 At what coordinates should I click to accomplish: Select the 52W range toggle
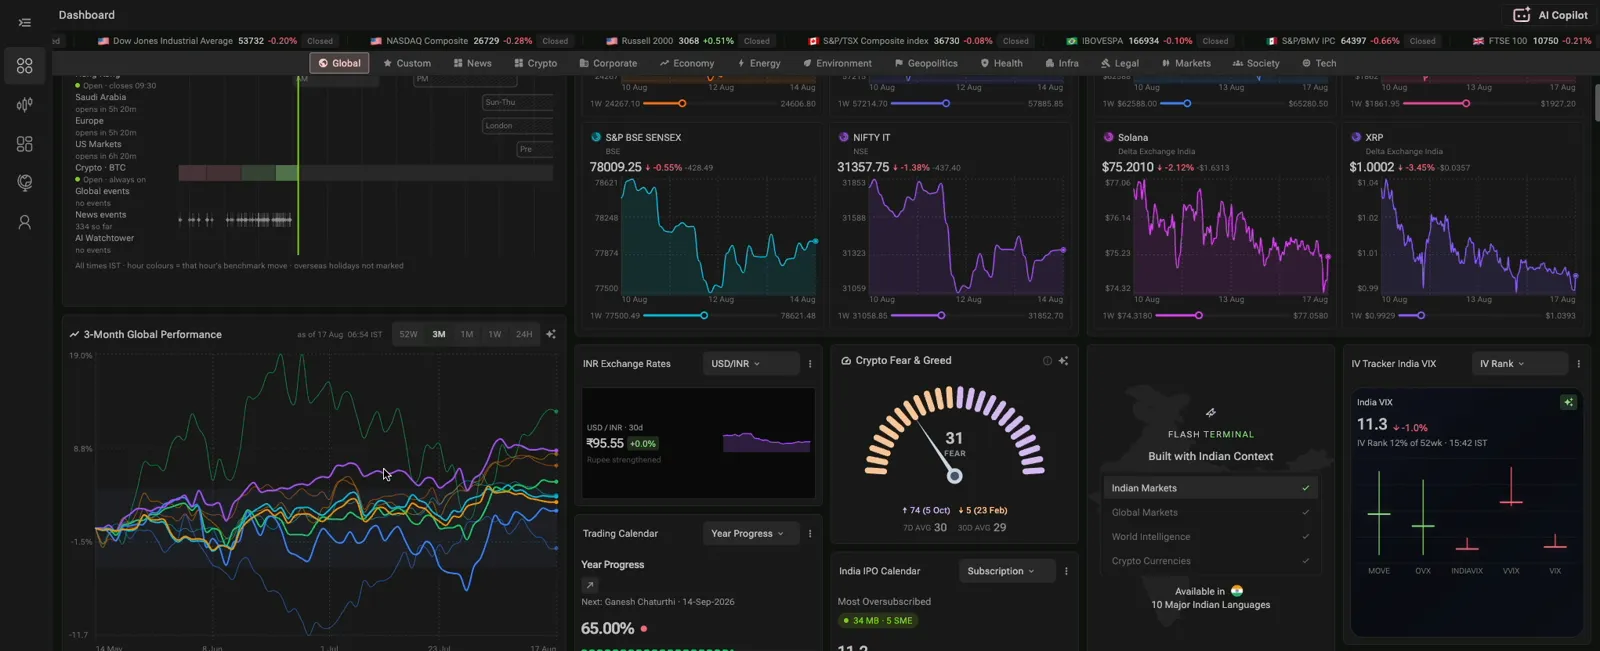tap(408, 334)
